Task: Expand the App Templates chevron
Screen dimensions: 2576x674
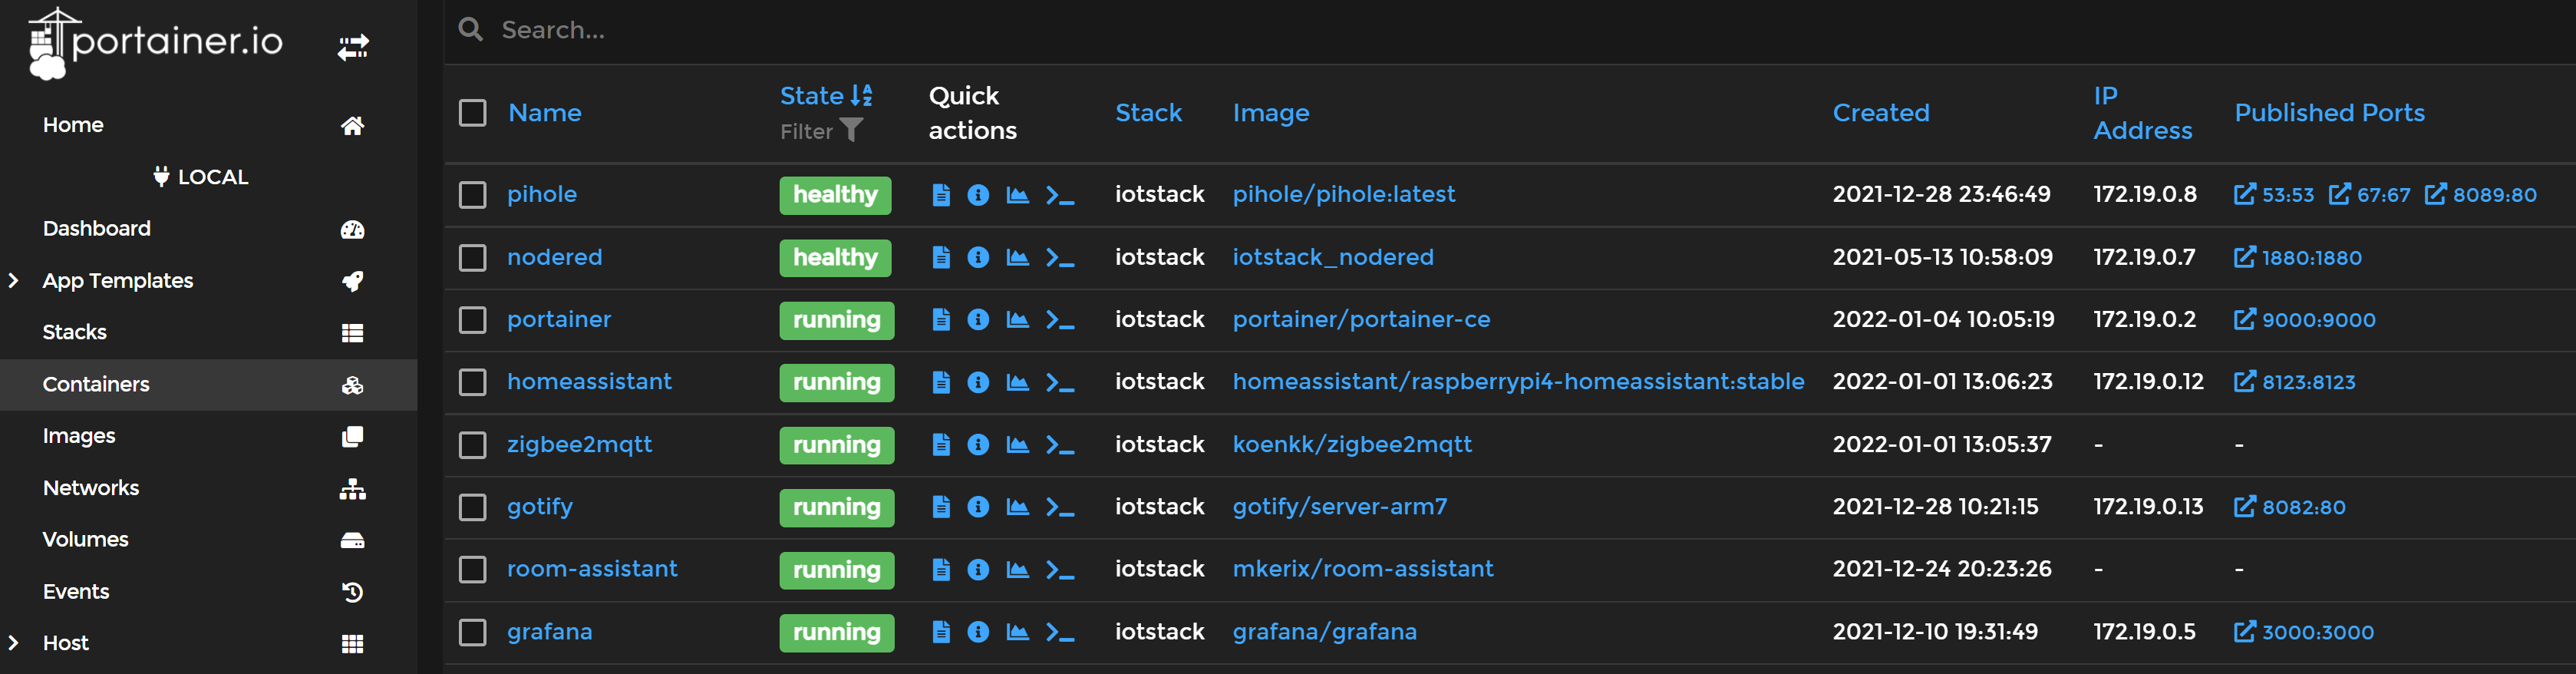Action: point(14,281)
